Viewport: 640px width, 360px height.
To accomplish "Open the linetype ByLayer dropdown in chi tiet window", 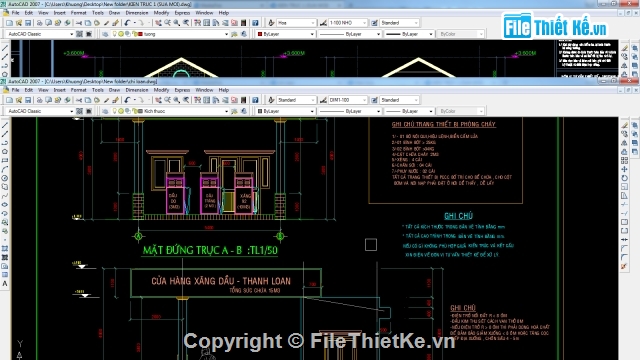I will pos(378,111).
